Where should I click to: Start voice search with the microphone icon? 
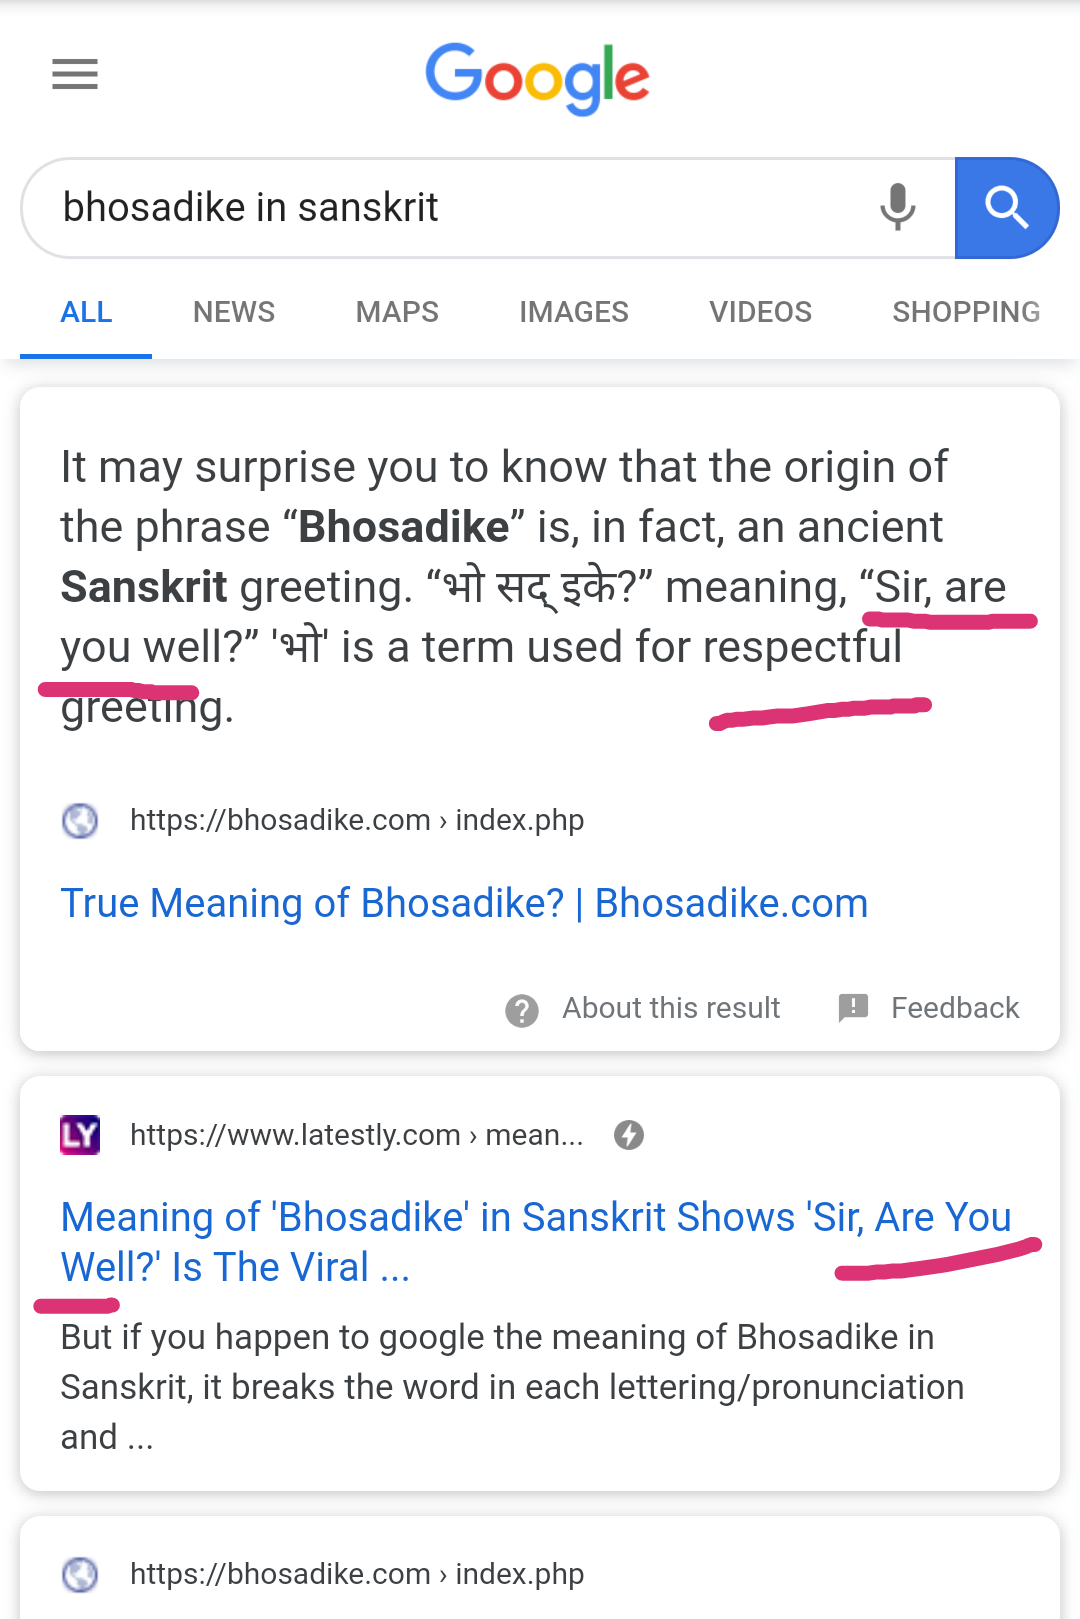(897, 208)
